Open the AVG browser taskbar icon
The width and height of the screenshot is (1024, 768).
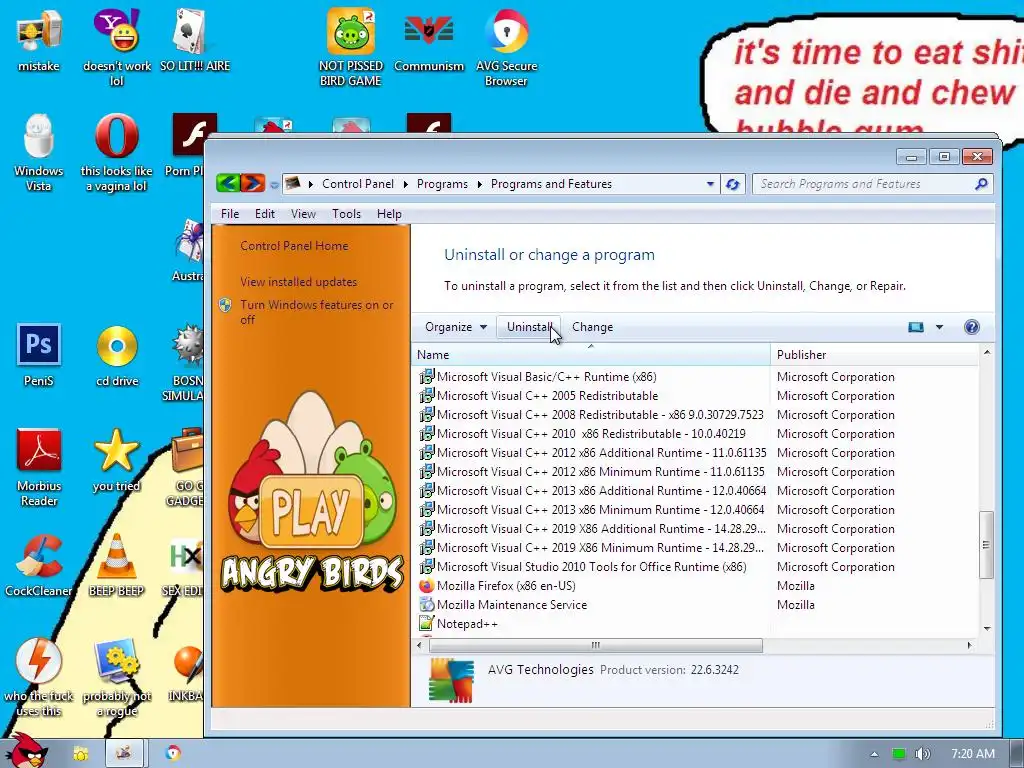tap(173, 753)
